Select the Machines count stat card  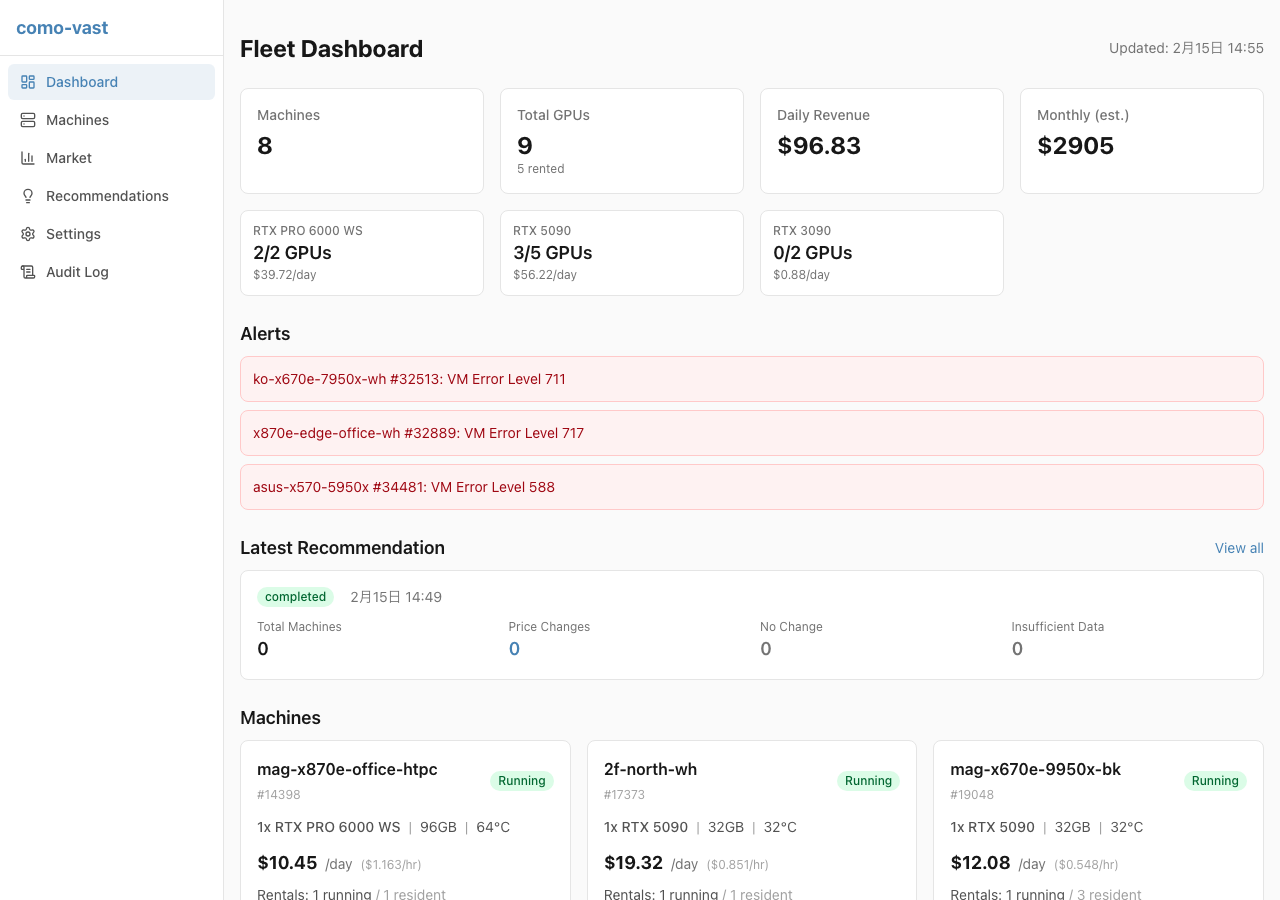coord(362,141)
